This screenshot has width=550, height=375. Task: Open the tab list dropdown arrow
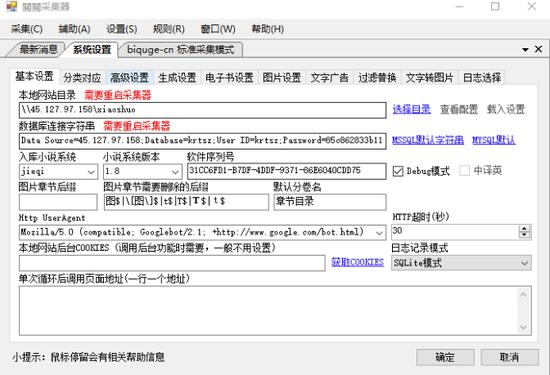(x=525, y=50)
